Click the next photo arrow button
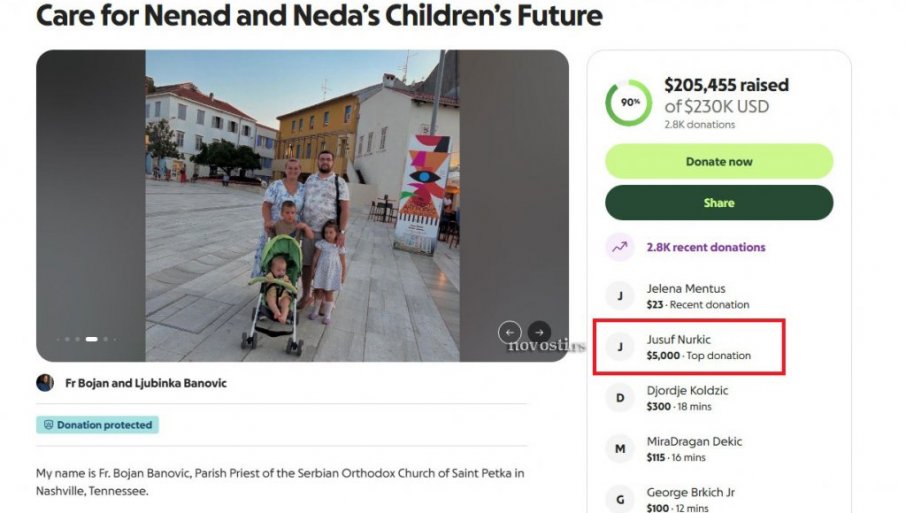Image resolution: width=906 pixels, height=513 pixels. coord(539,332)
